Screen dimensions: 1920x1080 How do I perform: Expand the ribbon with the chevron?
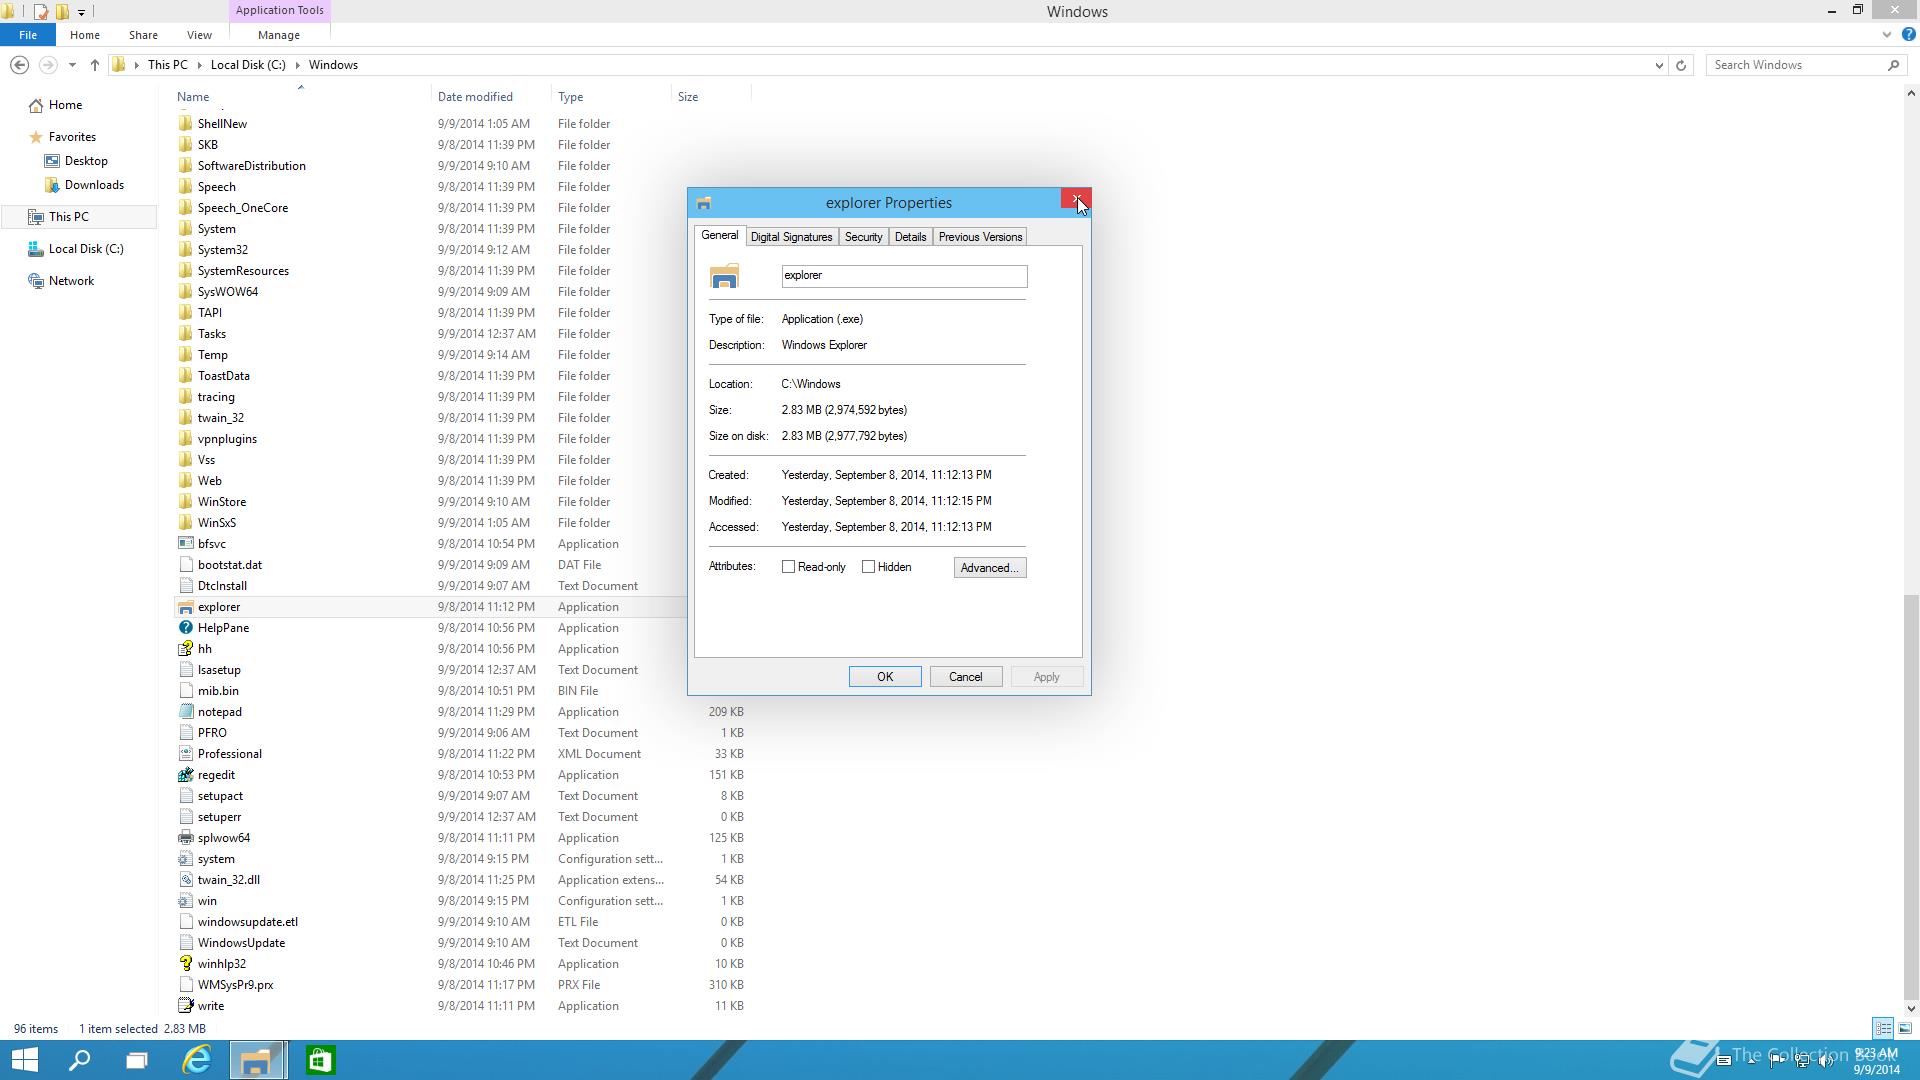pos(1887,34)
